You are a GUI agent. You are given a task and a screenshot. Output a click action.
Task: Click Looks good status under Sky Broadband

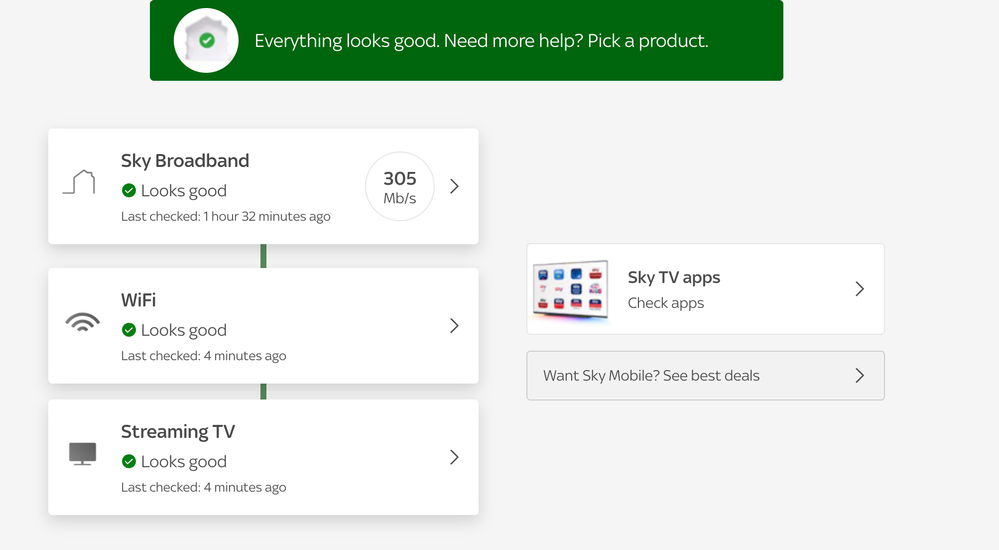coord(183,191)
